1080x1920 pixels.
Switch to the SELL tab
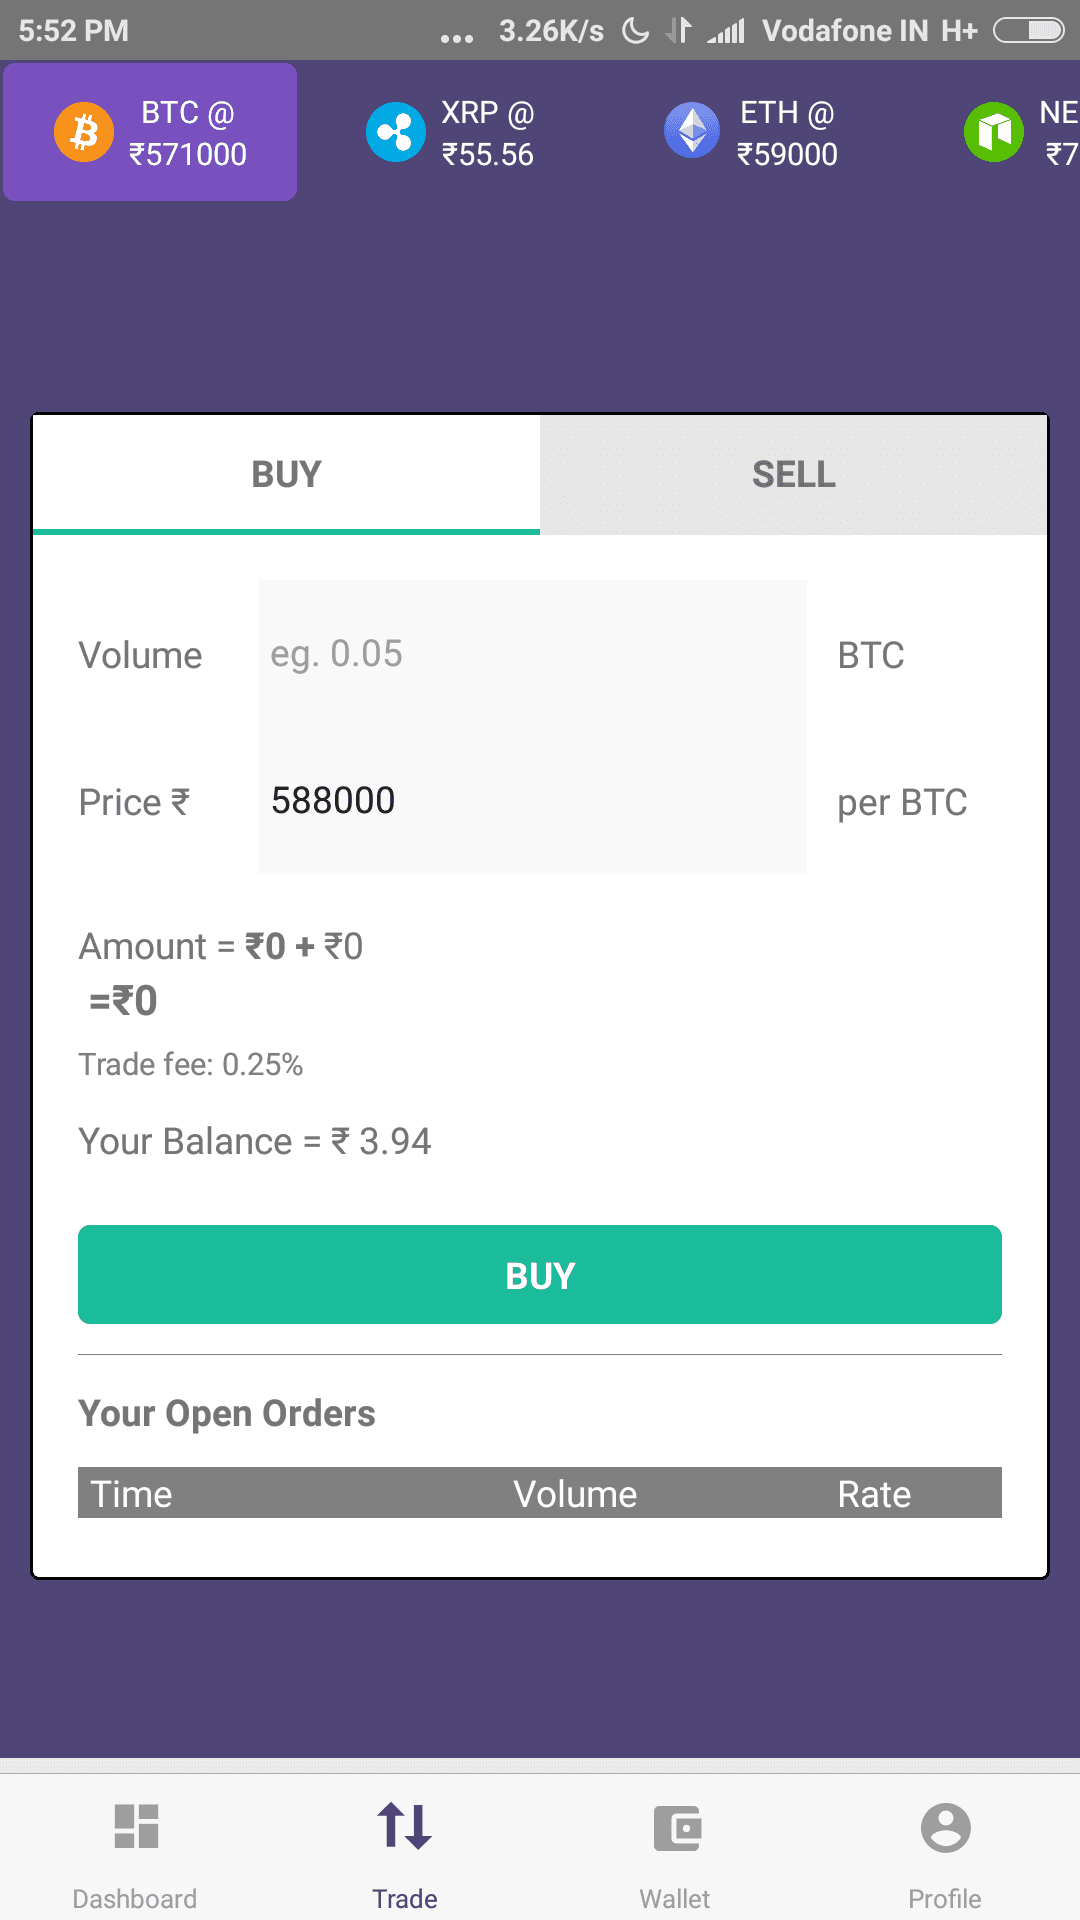pyautogui.click(x=793, y=474)
